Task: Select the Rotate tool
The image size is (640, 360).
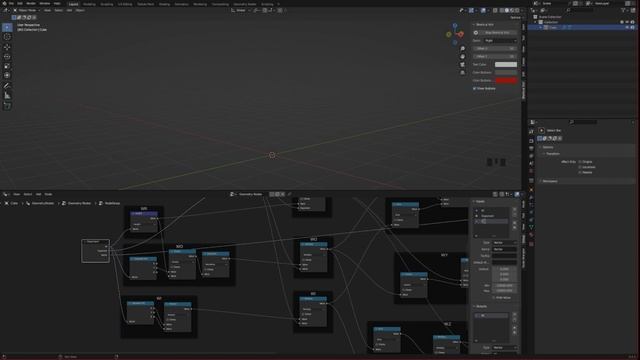Action: point(7,56)
